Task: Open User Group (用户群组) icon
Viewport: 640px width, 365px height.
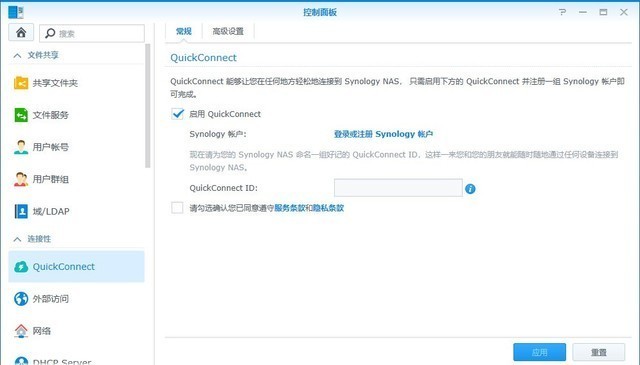Action: pyautogui.click(x=21, y=179)
